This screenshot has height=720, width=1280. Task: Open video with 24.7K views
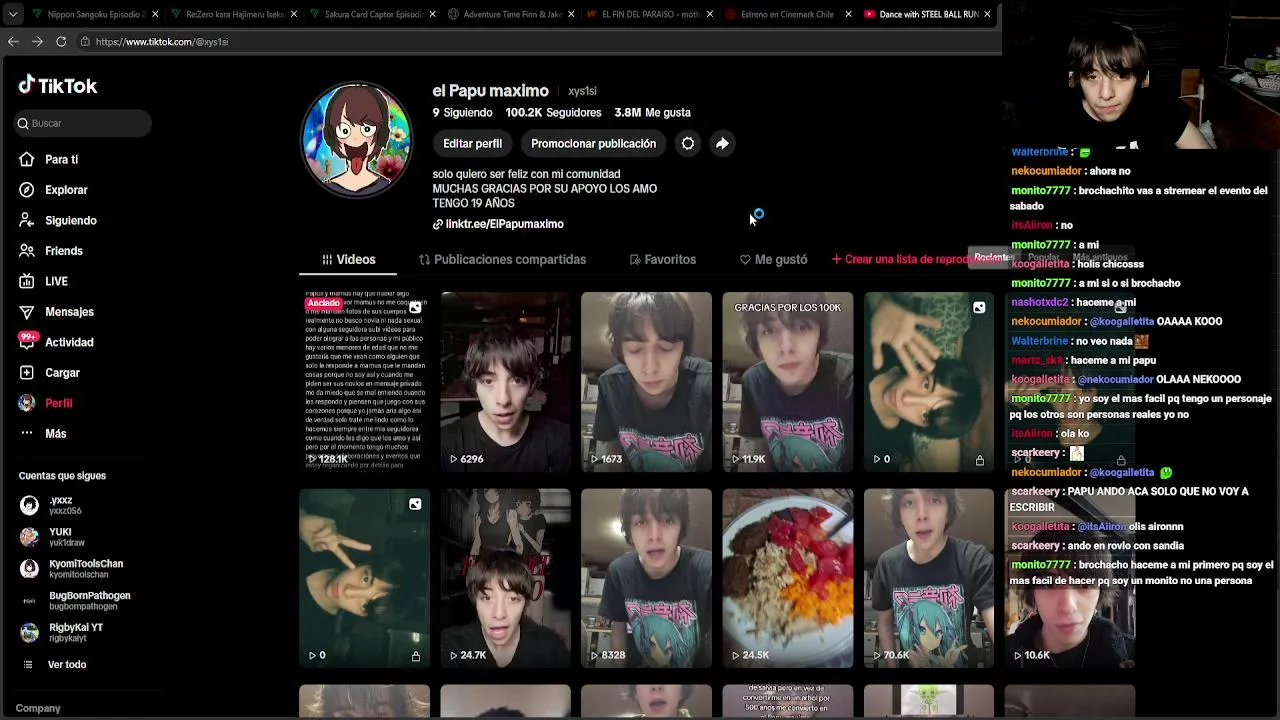pyautogui.click(x=505, y=578)
